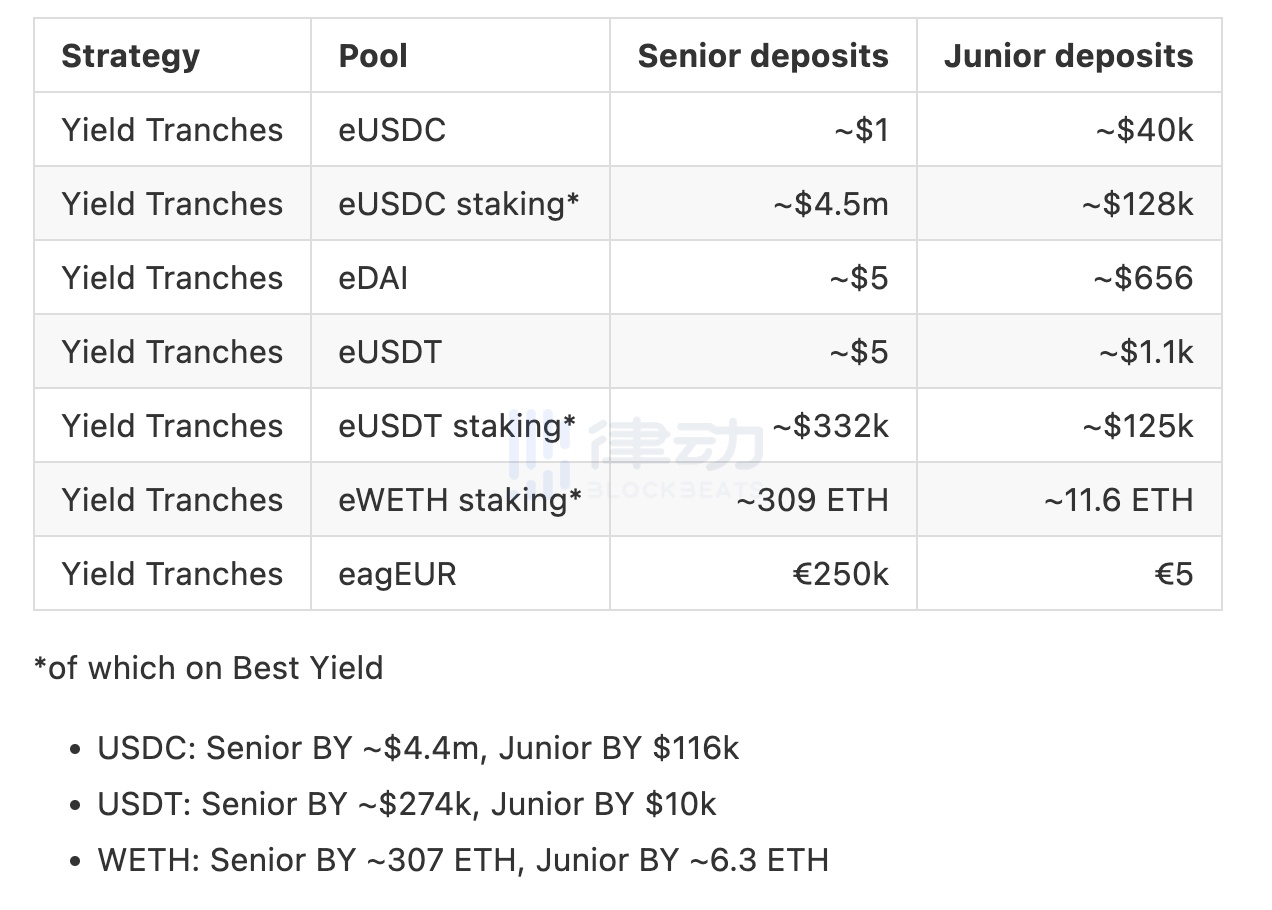Select the Senior deposits column header

click(x=762, y=56)
